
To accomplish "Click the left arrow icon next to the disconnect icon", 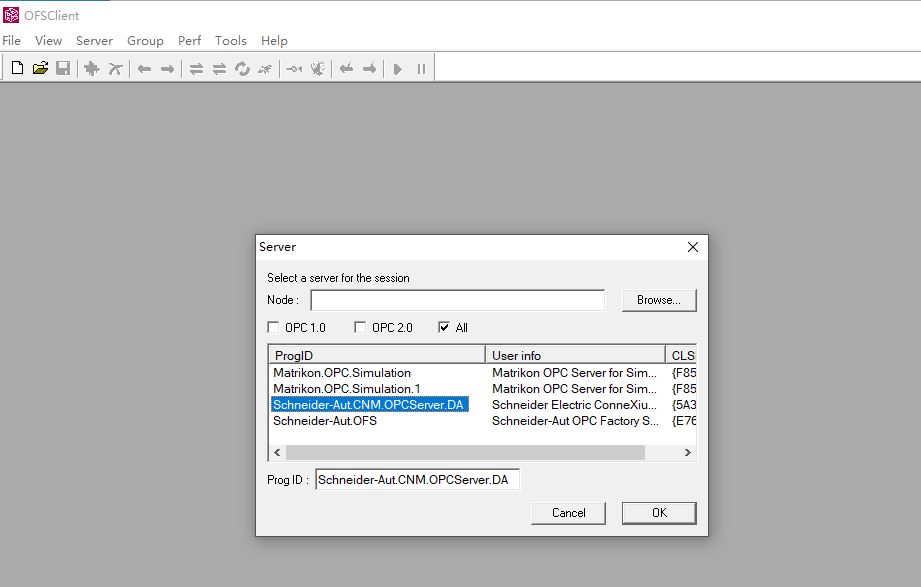I will (144, 69).
